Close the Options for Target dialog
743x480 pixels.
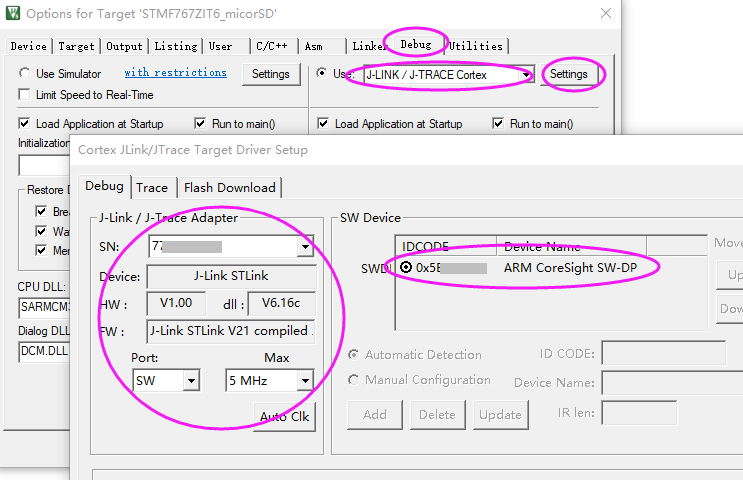point(606,13)
